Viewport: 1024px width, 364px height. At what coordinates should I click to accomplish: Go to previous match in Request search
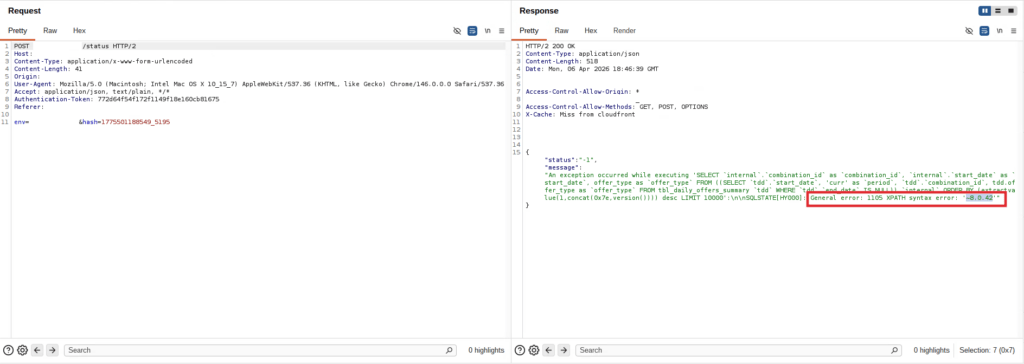pos(37,350)
